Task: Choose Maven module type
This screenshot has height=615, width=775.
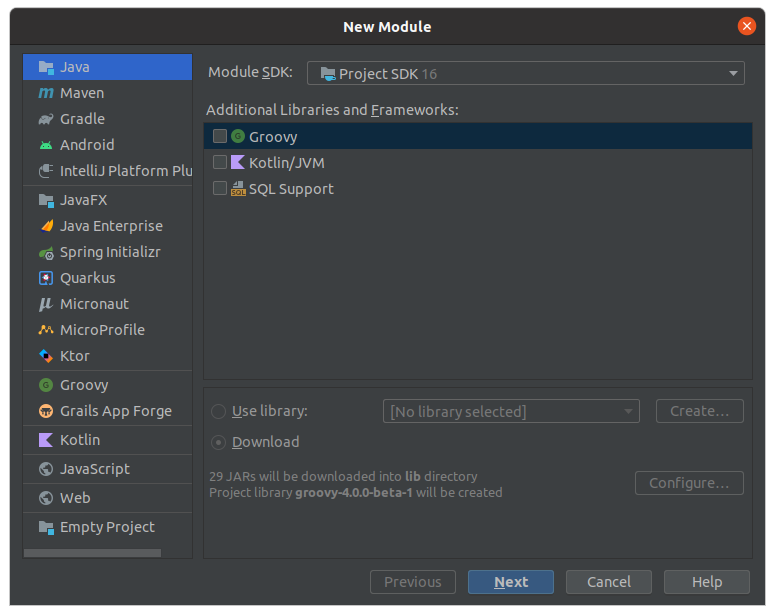Action: pyautogui.click(x=107, y=93)
